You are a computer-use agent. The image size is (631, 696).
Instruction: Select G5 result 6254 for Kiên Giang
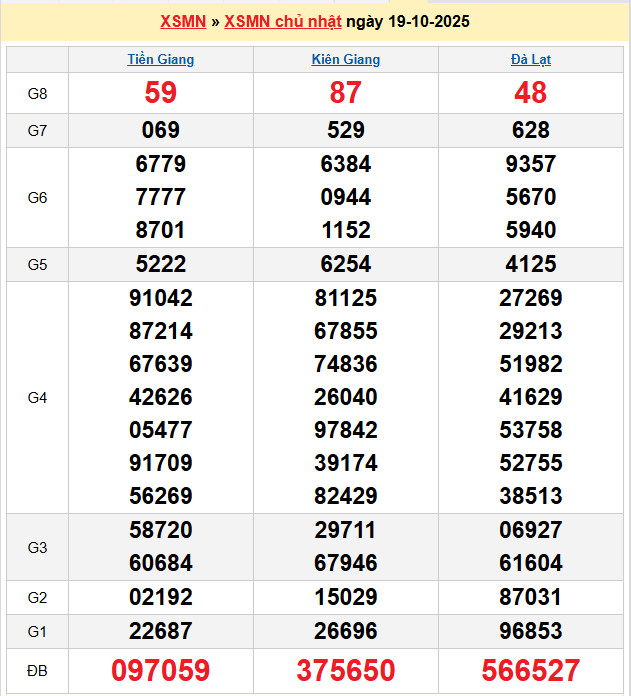(x=346, y=264)
